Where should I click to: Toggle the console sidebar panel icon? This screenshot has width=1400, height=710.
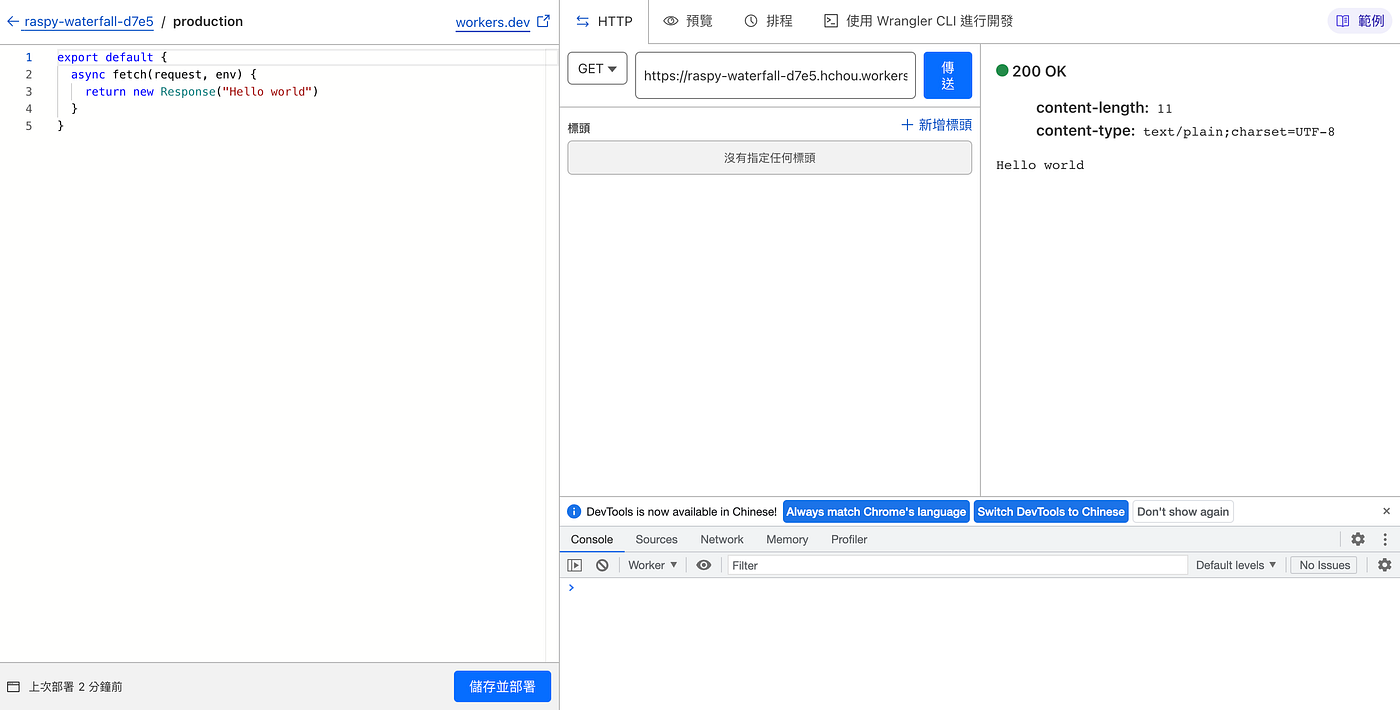point(574,565)
